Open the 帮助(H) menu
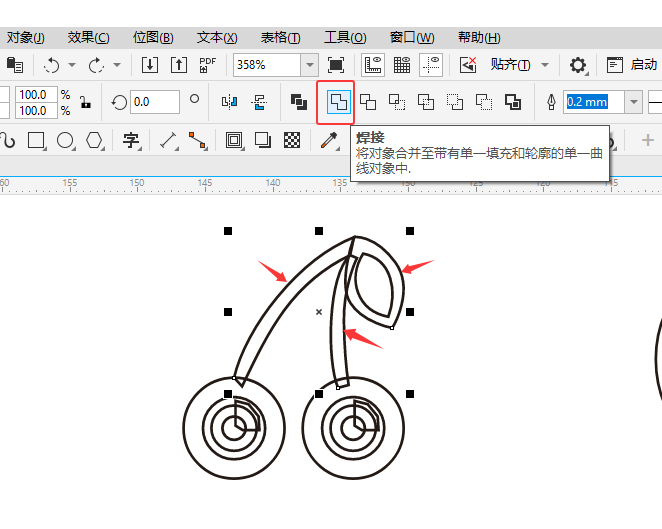This screenshot has width=662, height=529. (x=479, y=38)
